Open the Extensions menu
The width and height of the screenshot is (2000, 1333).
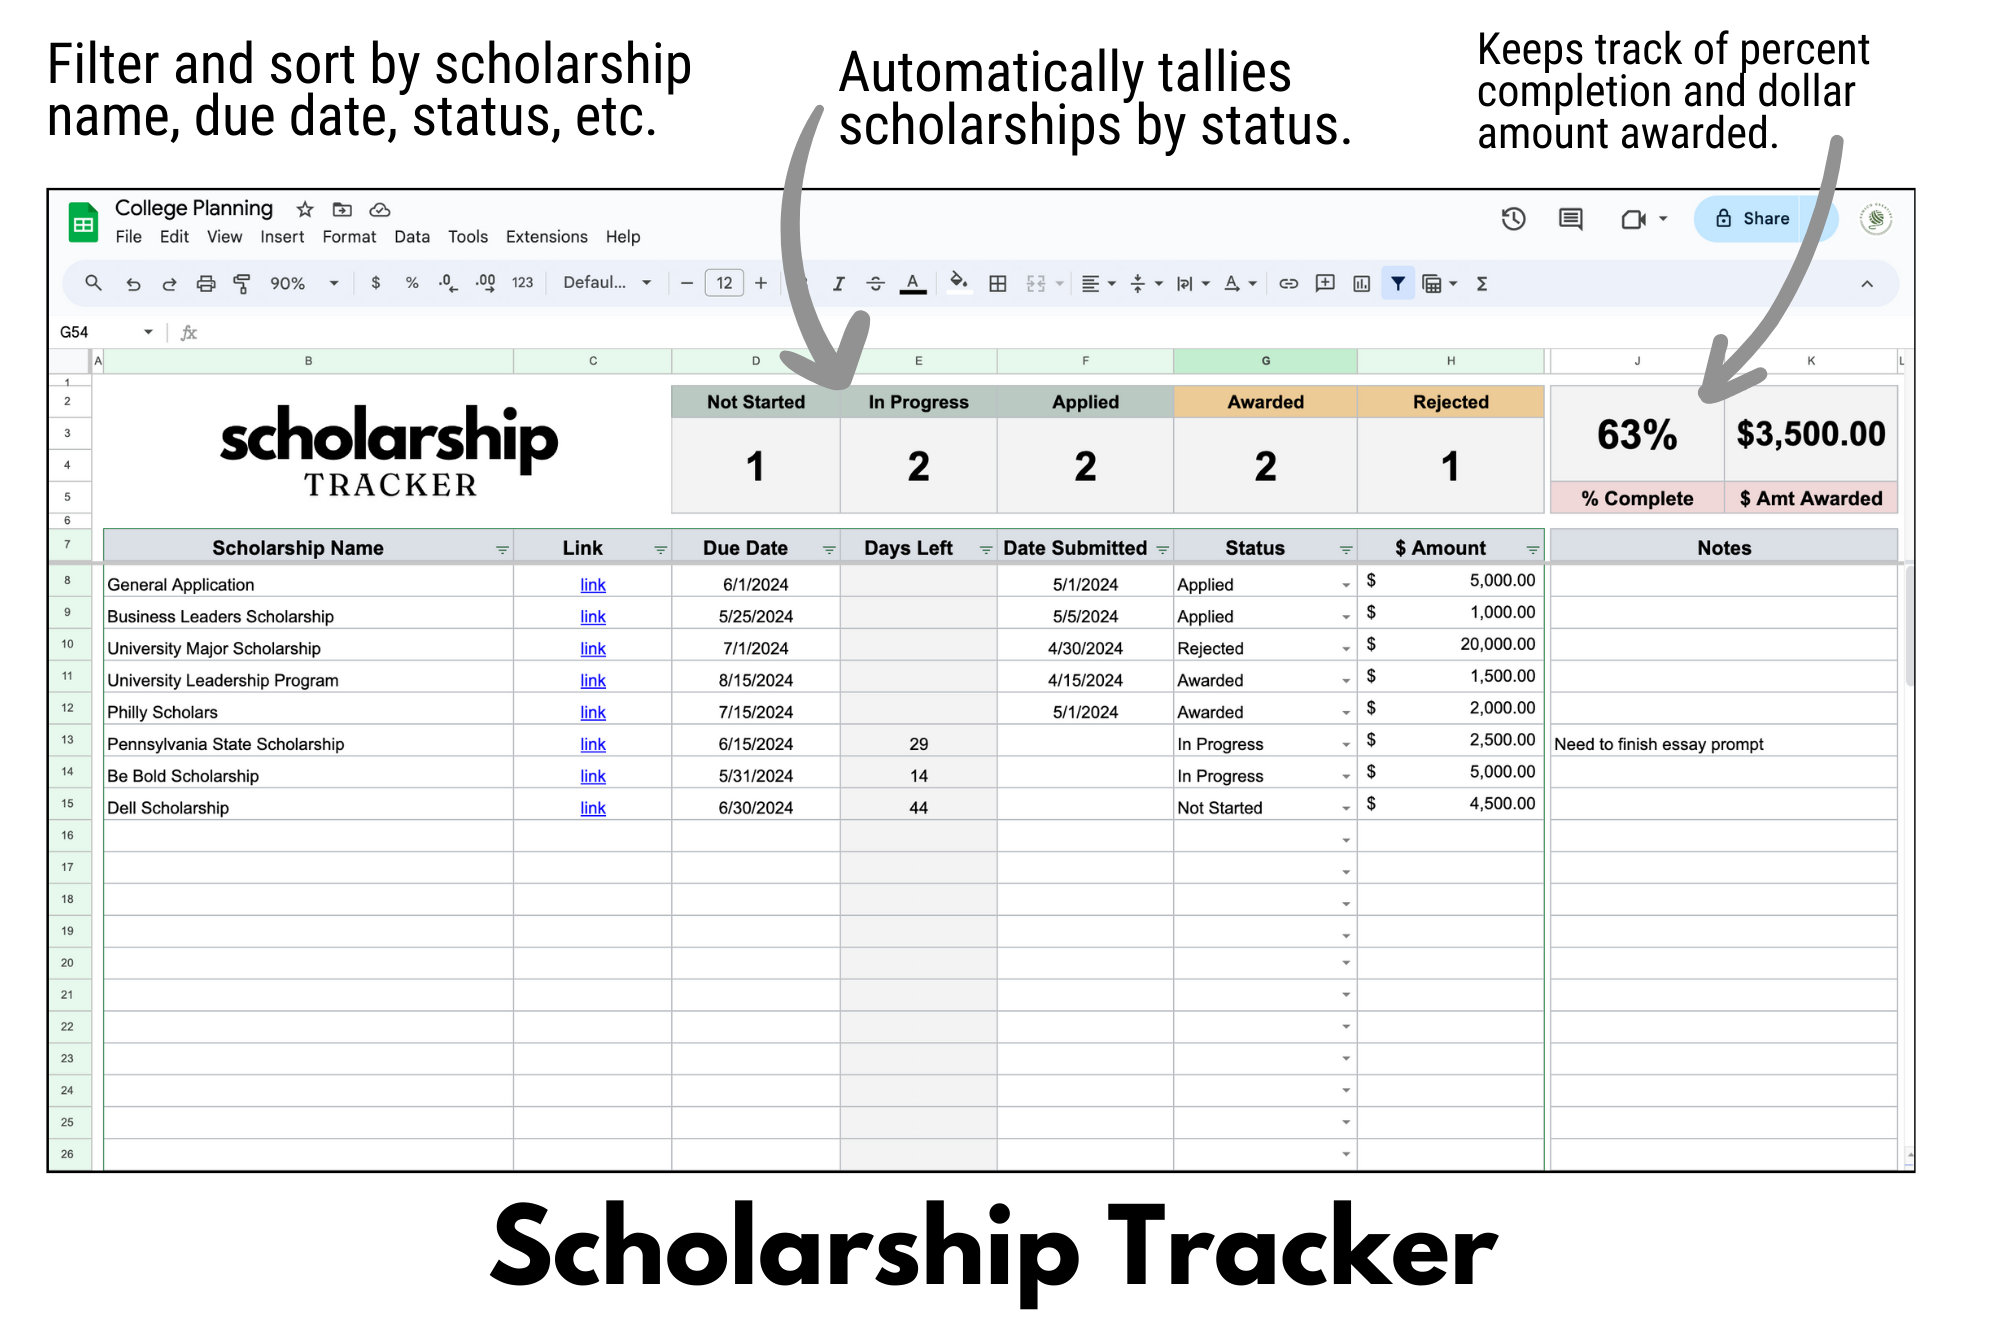click(x=546, y=237)
